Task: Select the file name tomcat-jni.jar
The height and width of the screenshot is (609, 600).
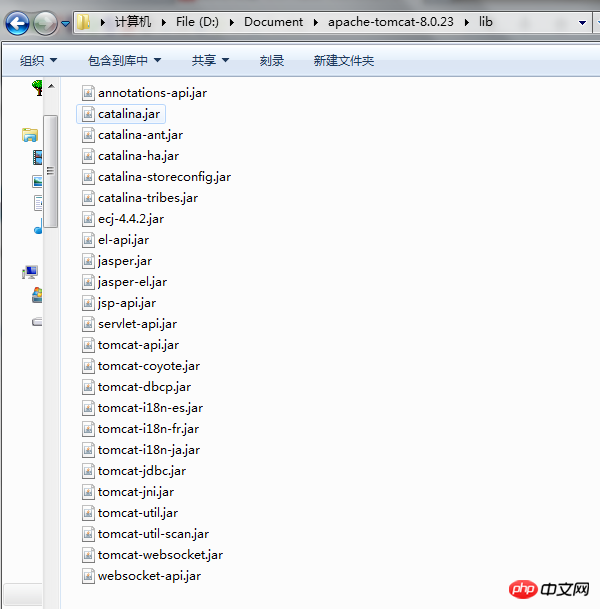Action: (136, 492)
